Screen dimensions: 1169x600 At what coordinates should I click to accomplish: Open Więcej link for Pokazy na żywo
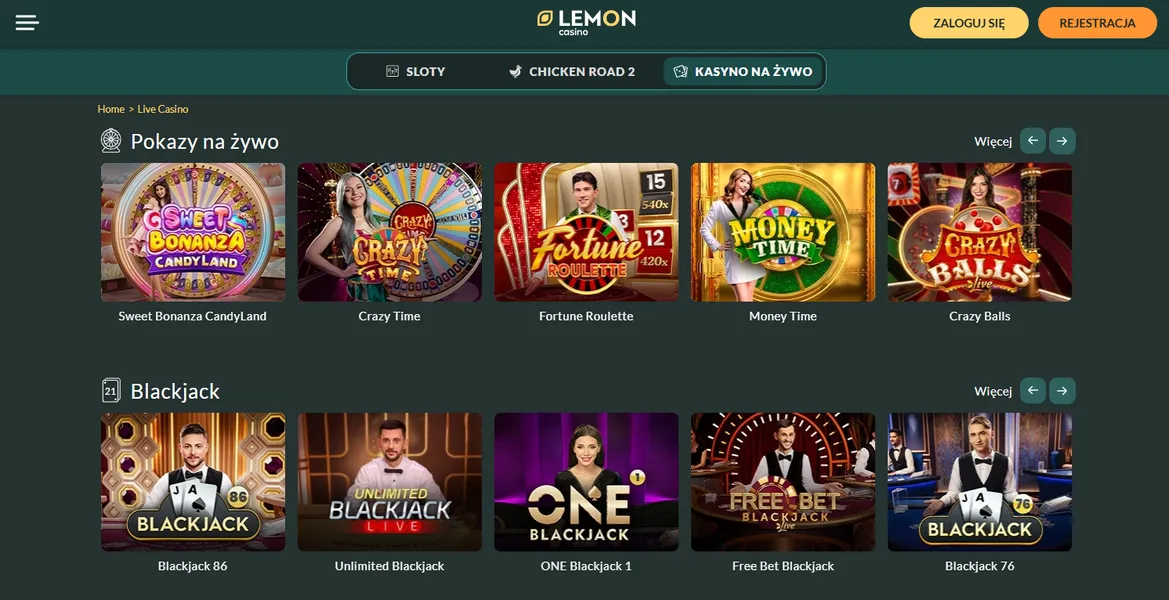[x=992, y=142]
